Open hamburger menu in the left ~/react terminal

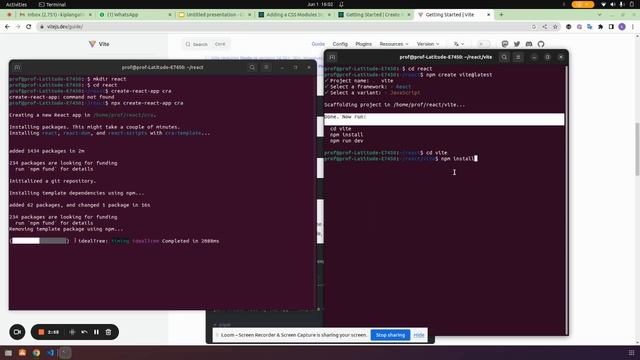(x=266, y=67)
